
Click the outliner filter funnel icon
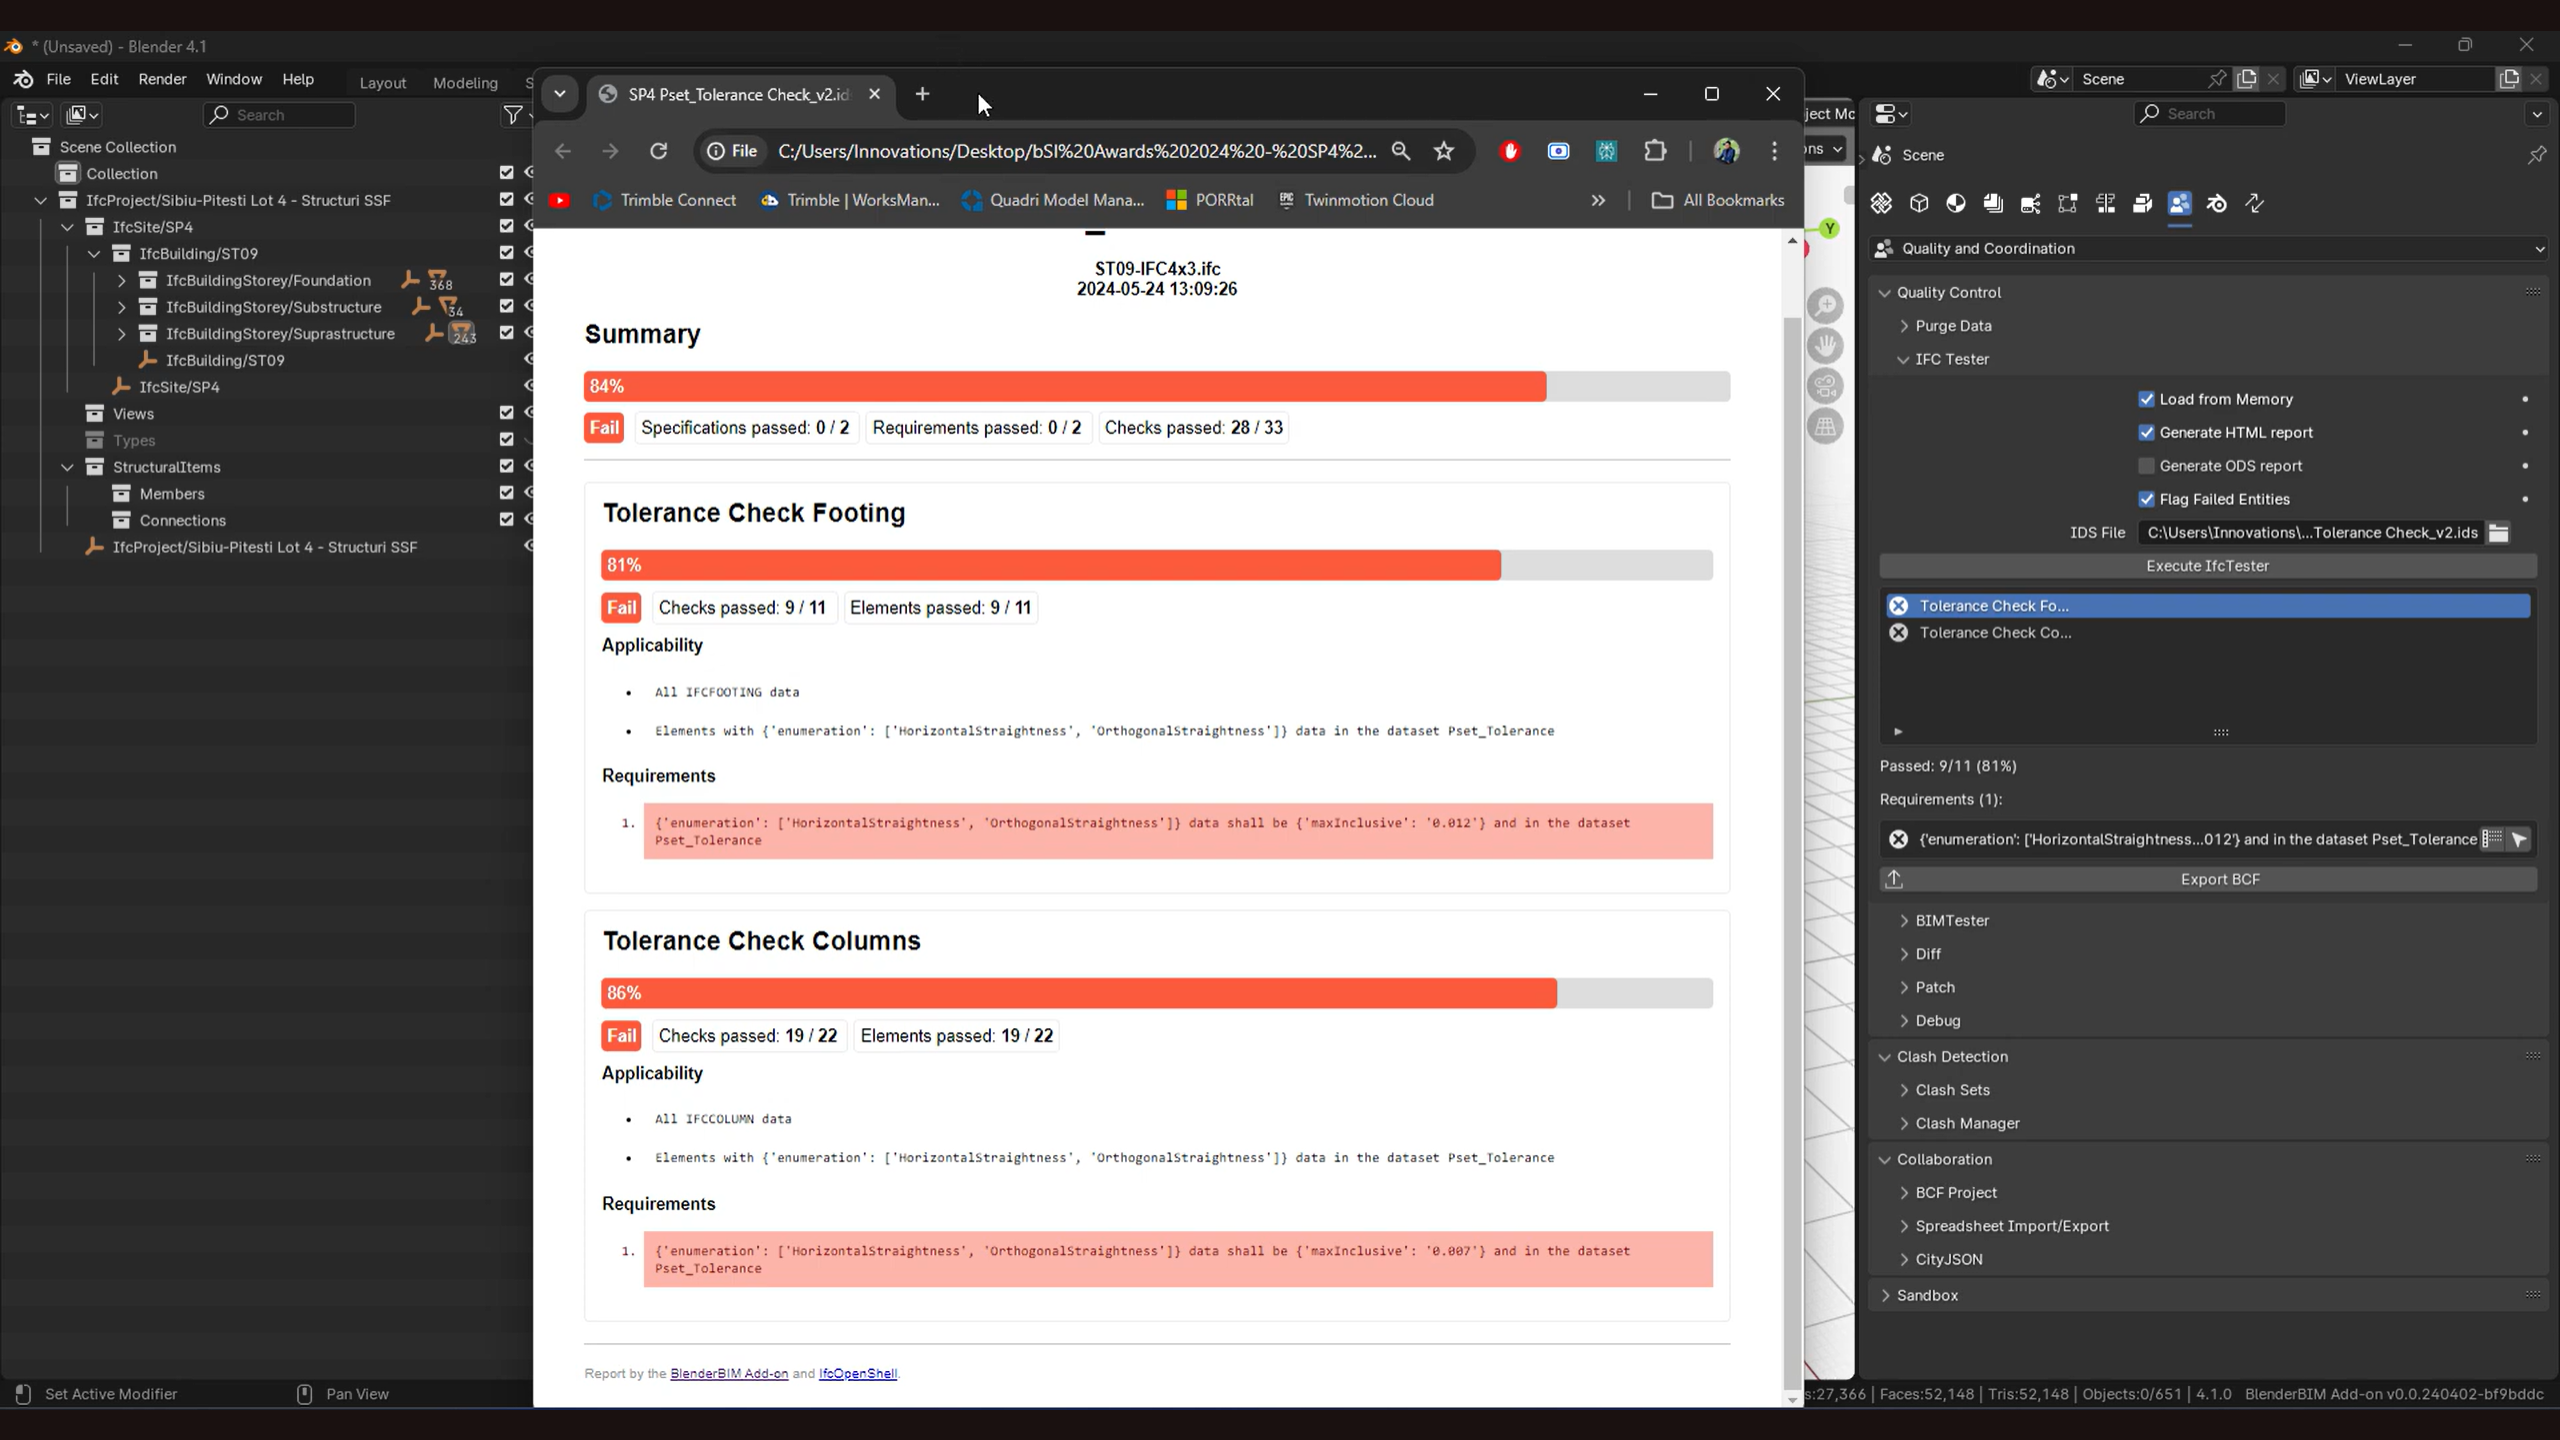513,115
